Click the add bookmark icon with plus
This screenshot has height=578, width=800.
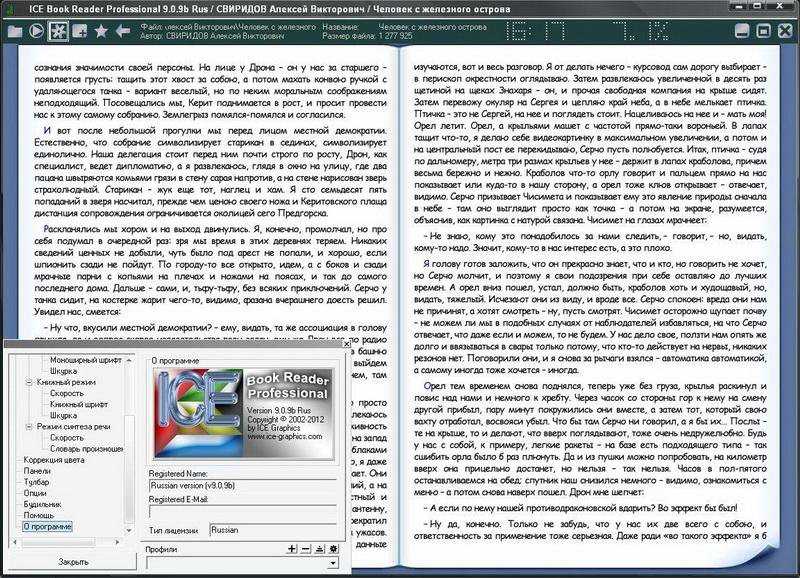(x=80, y=31)
